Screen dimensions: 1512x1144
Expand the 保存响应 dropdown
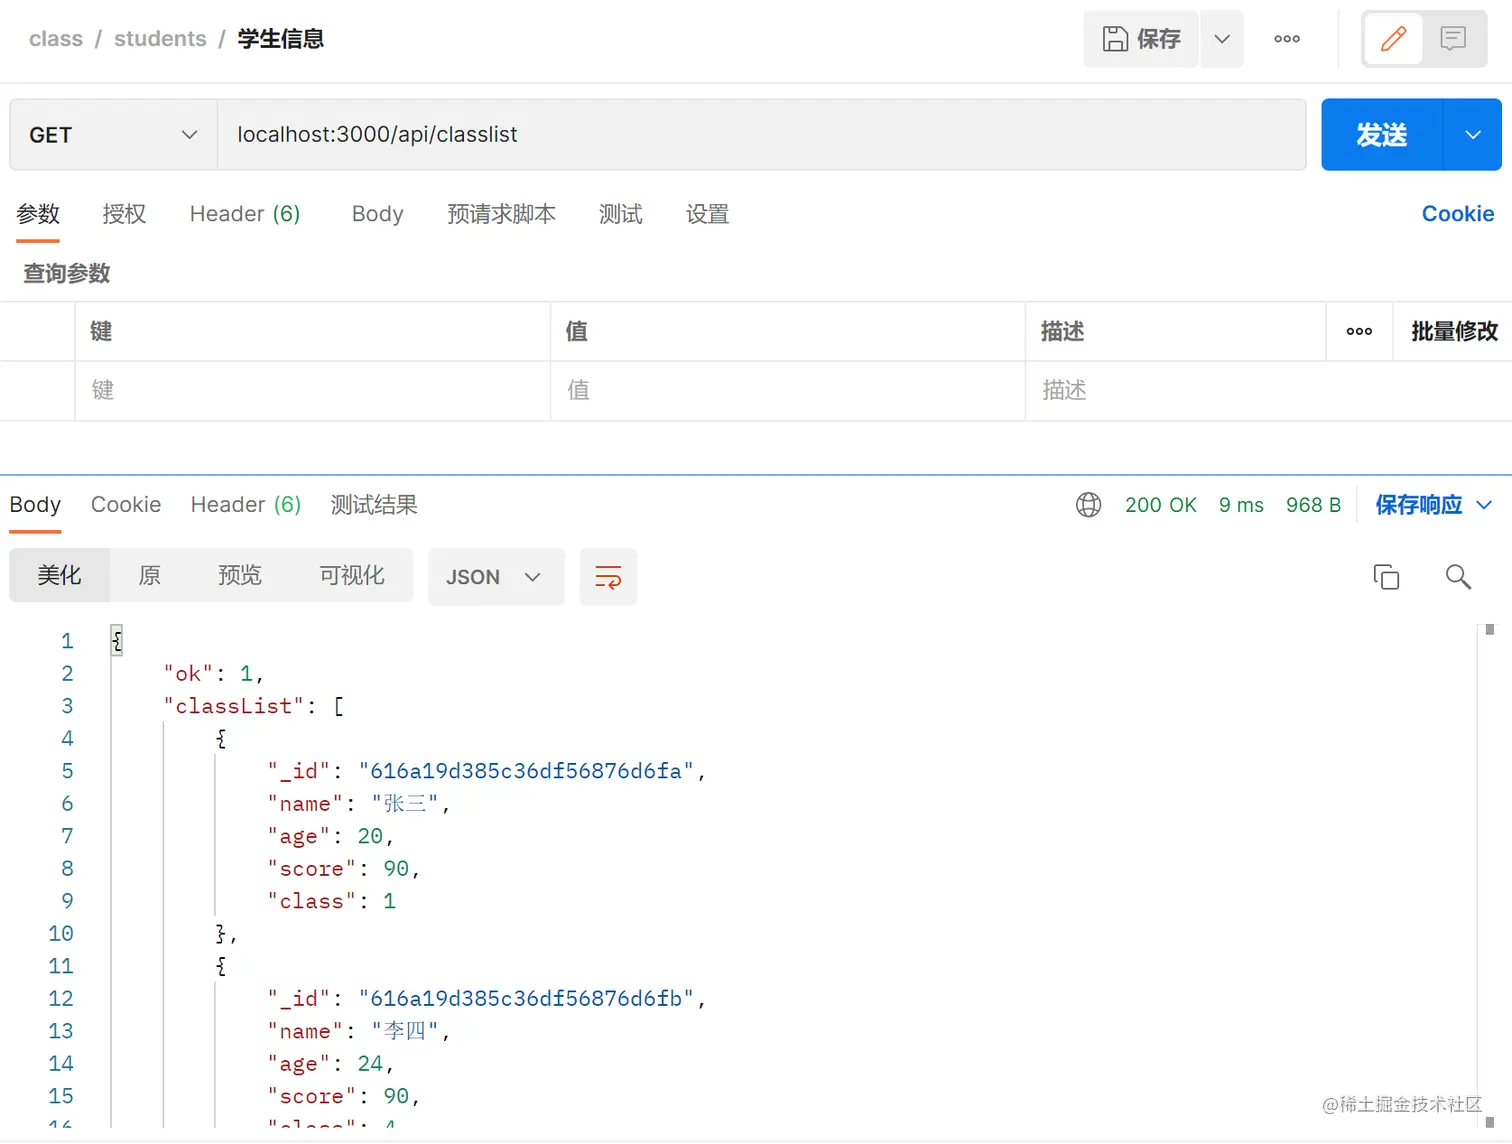pyautogui.click(x=1485, y=505)
